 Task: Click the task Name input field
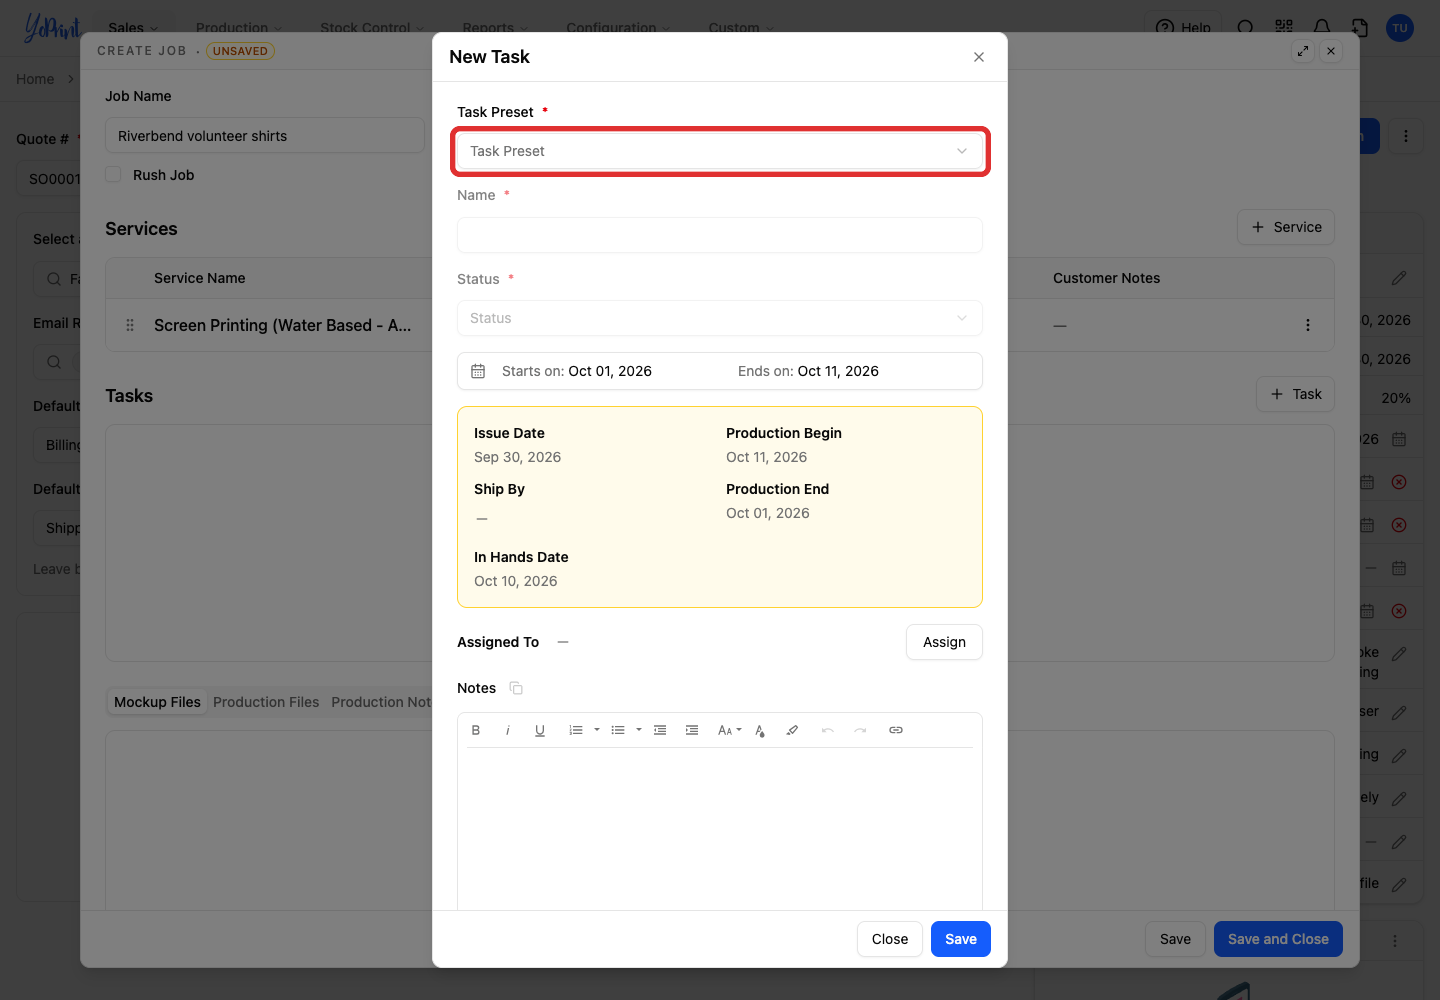tap(720, 235)
